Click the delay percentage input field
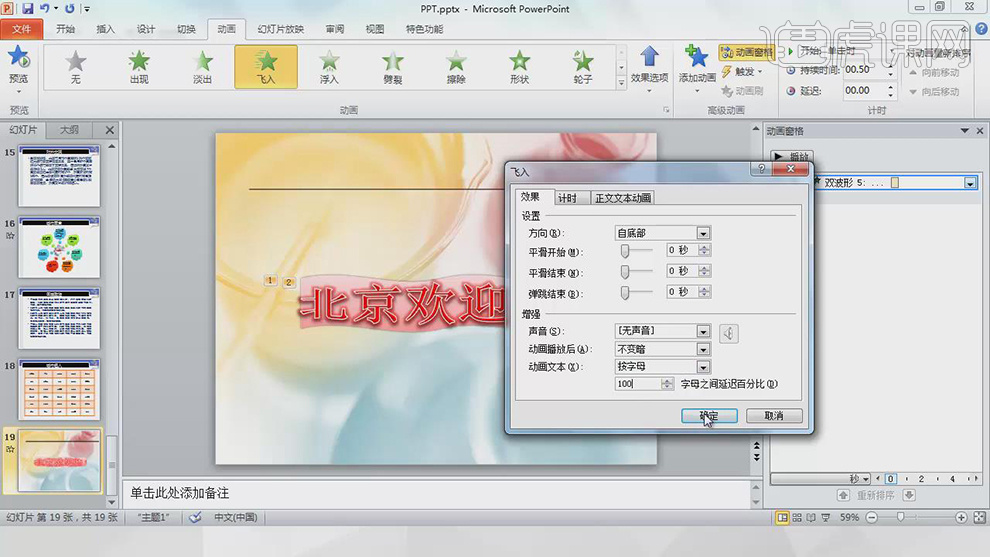Image resolution: width=990 pixels, height=557 pixels. coord(638,383)
